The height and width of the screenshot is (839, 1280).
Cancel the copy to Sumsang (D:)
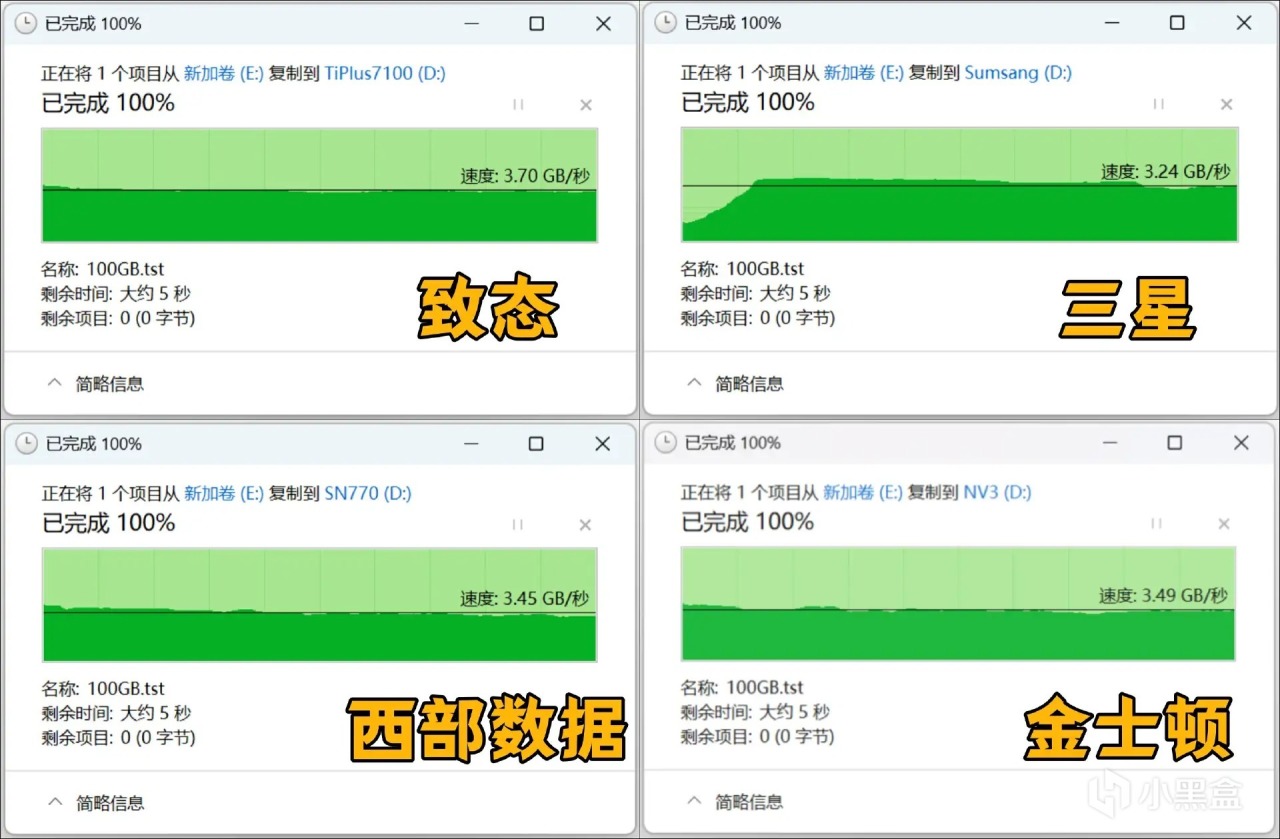point(1227,104)
